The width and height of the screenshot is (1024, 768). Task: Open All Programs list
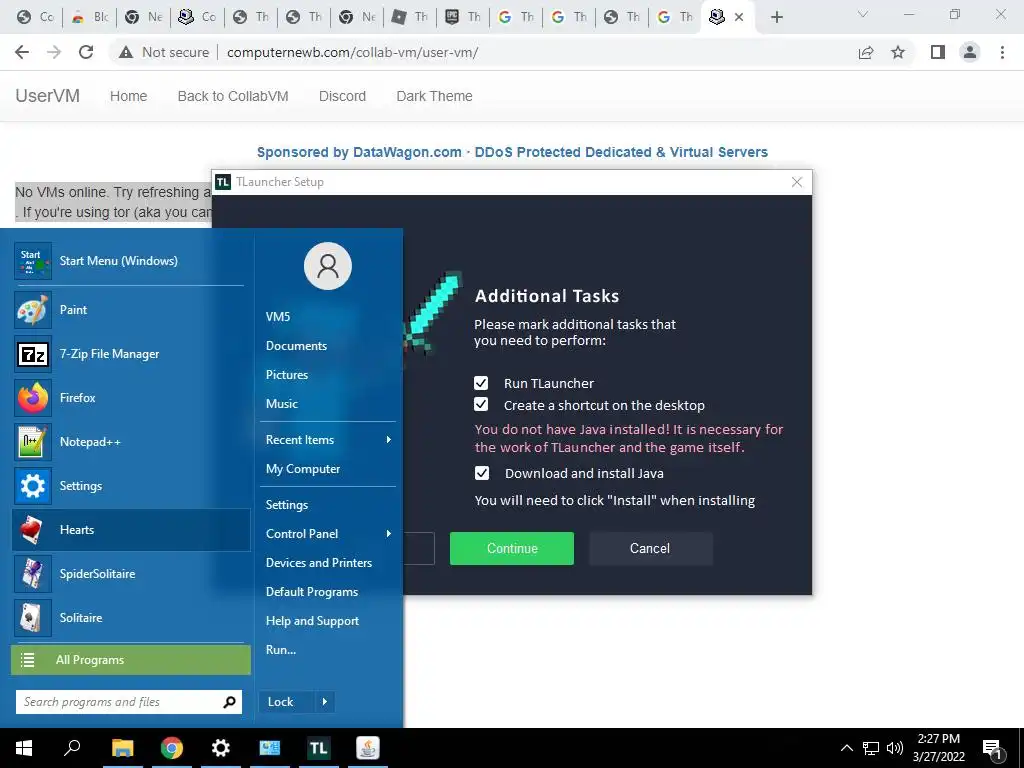[x=131, y=660]
